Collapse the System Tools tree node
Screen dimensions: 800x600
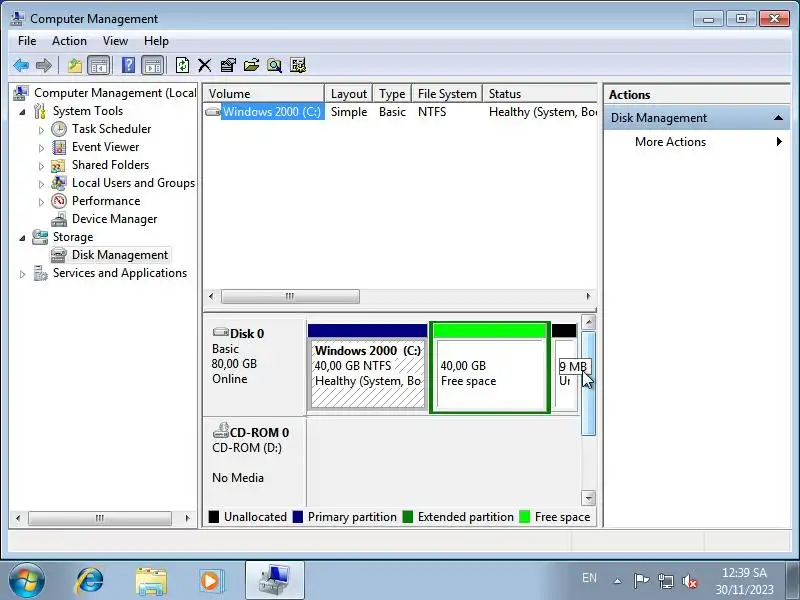(x=22, y=112)
